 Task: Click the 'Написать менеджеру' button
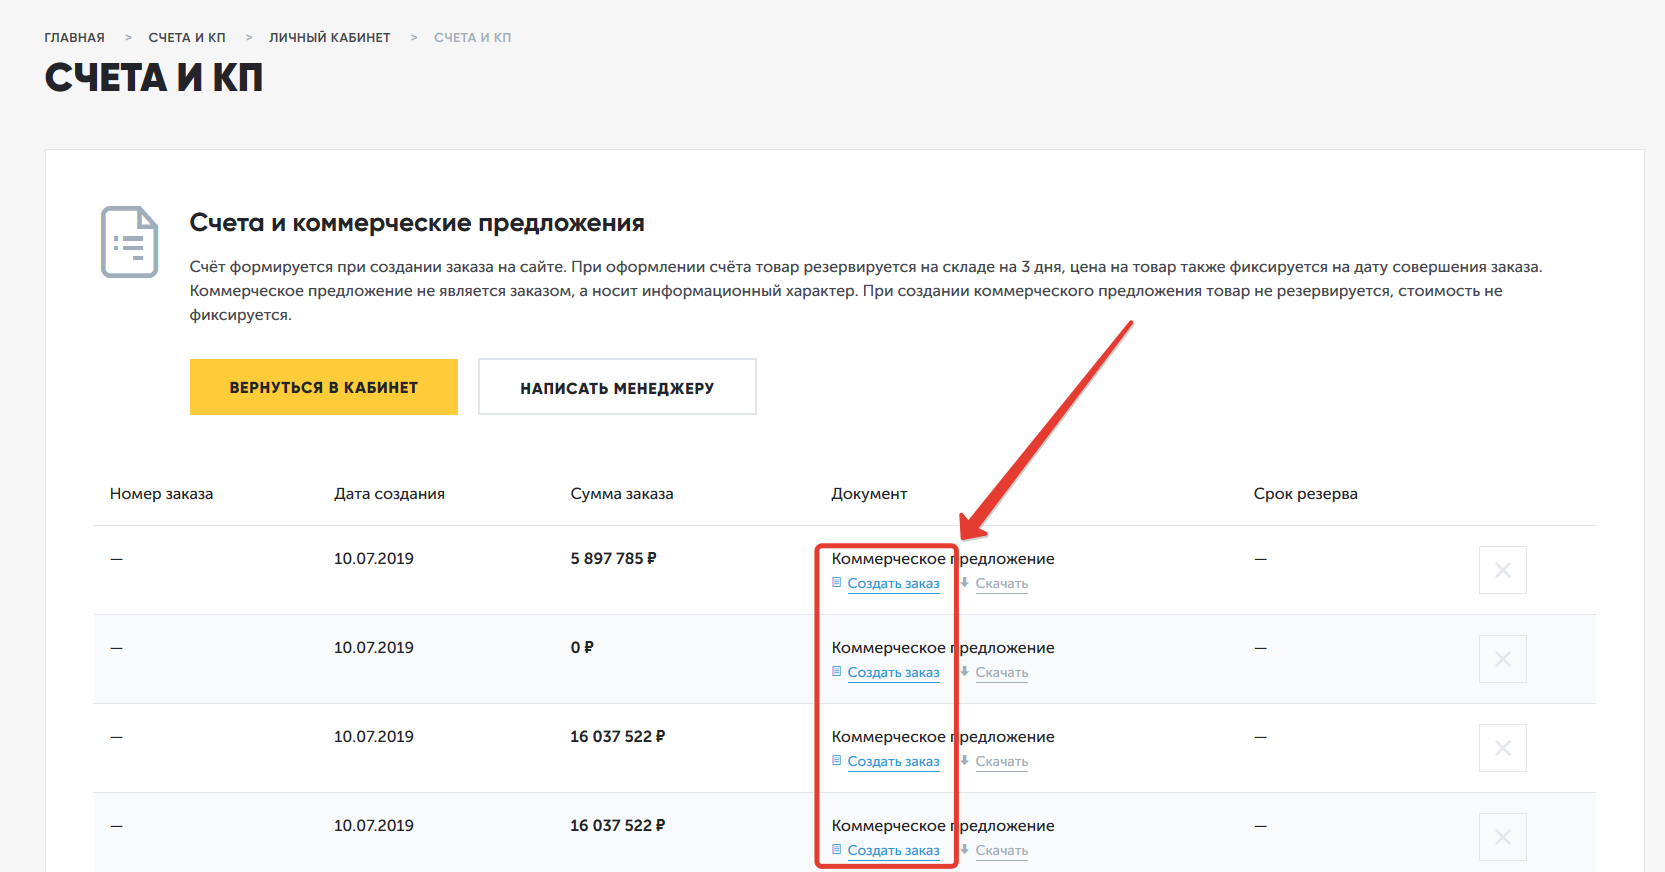(617, 387)
